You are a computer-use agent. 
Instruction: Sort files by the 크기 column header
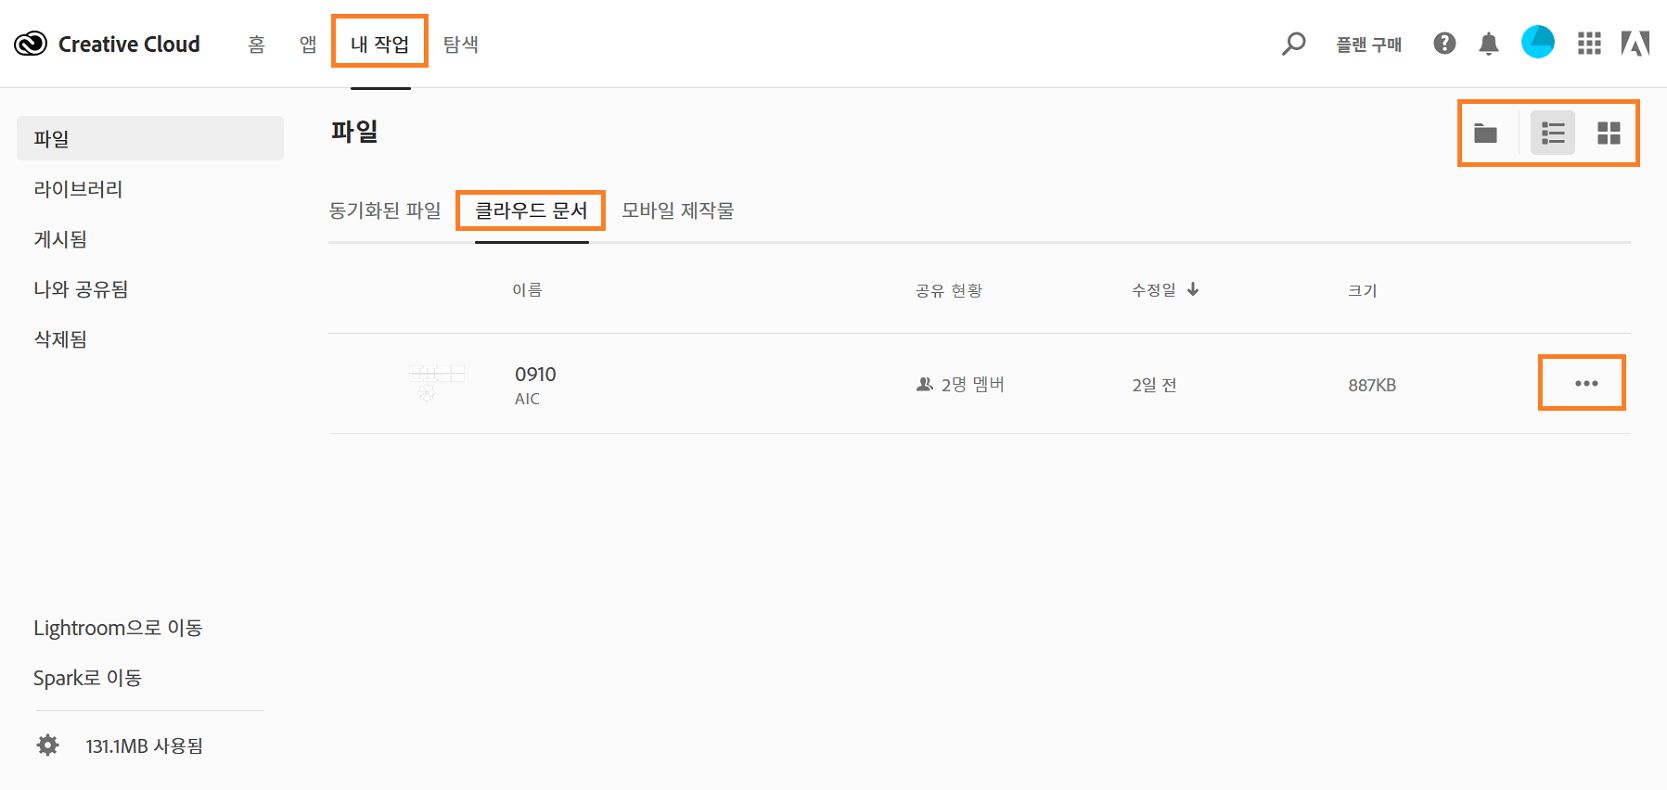pyautogui.click(x=1361, y=290)
